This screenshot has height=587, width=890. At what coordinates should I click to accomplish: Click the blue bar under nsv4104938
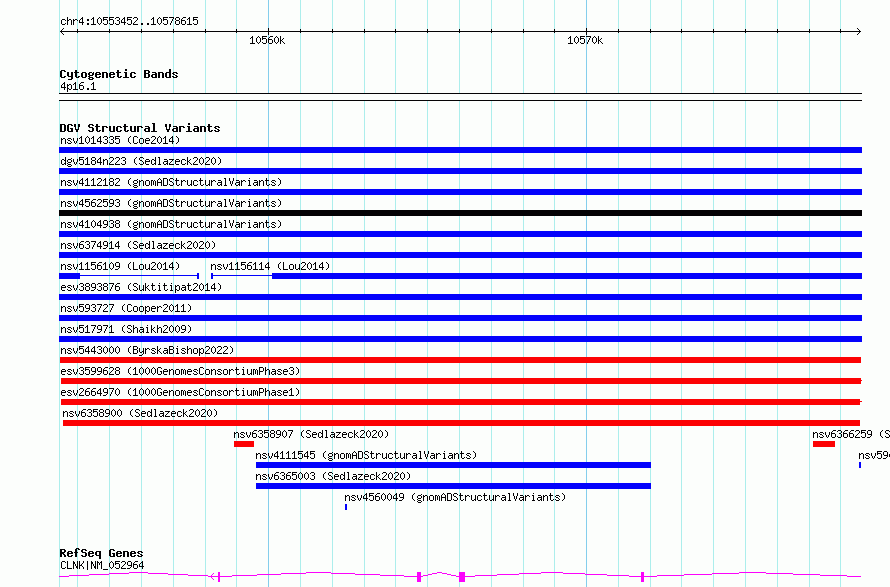460,234
